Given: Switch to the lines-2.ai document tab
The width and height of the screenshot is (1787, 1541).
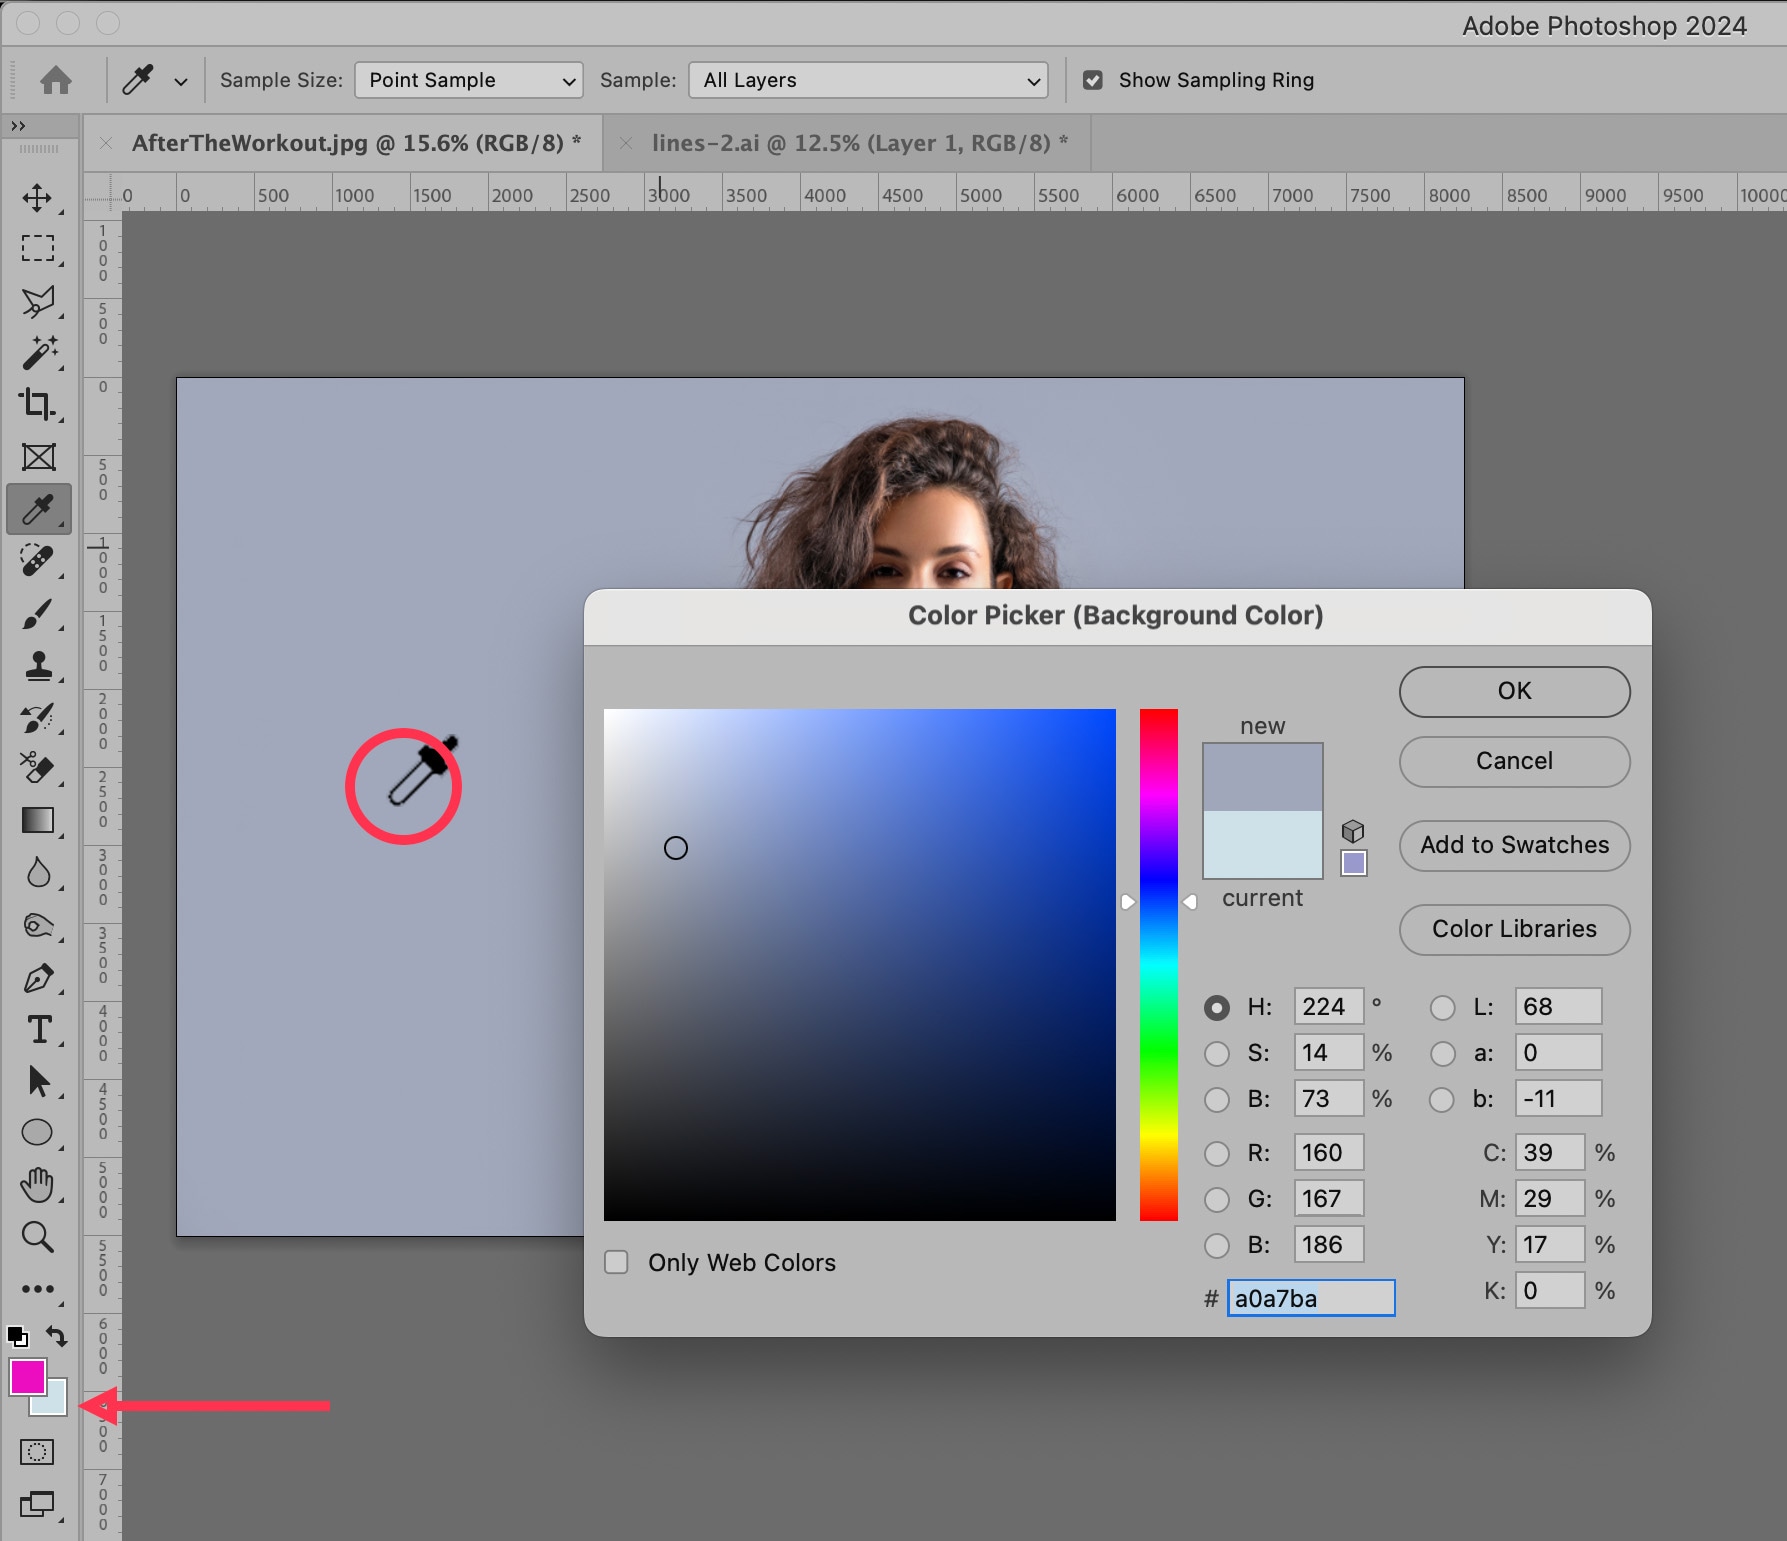Looking at the screenshot, I should click(859, 143).
